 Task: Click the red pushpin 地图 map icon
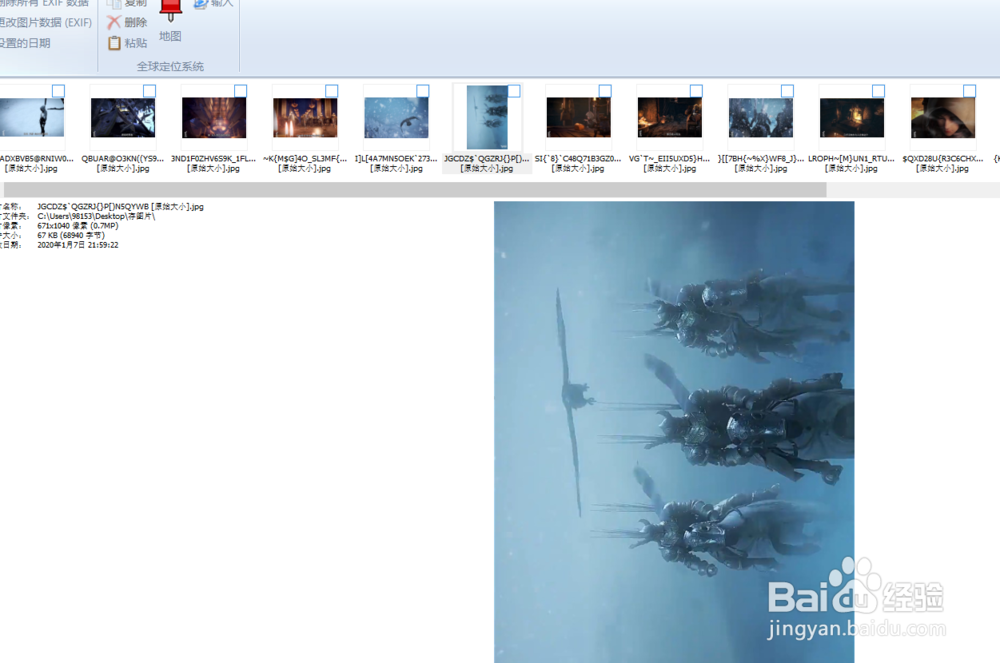[x=170, y=11]
